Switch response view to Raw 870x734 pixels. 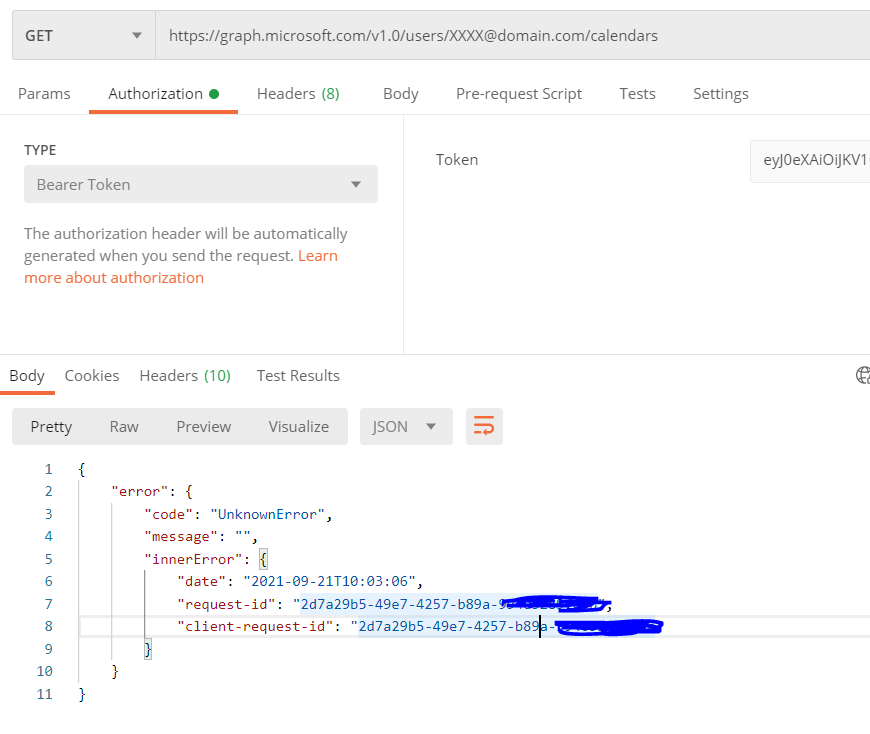point(124,426)
